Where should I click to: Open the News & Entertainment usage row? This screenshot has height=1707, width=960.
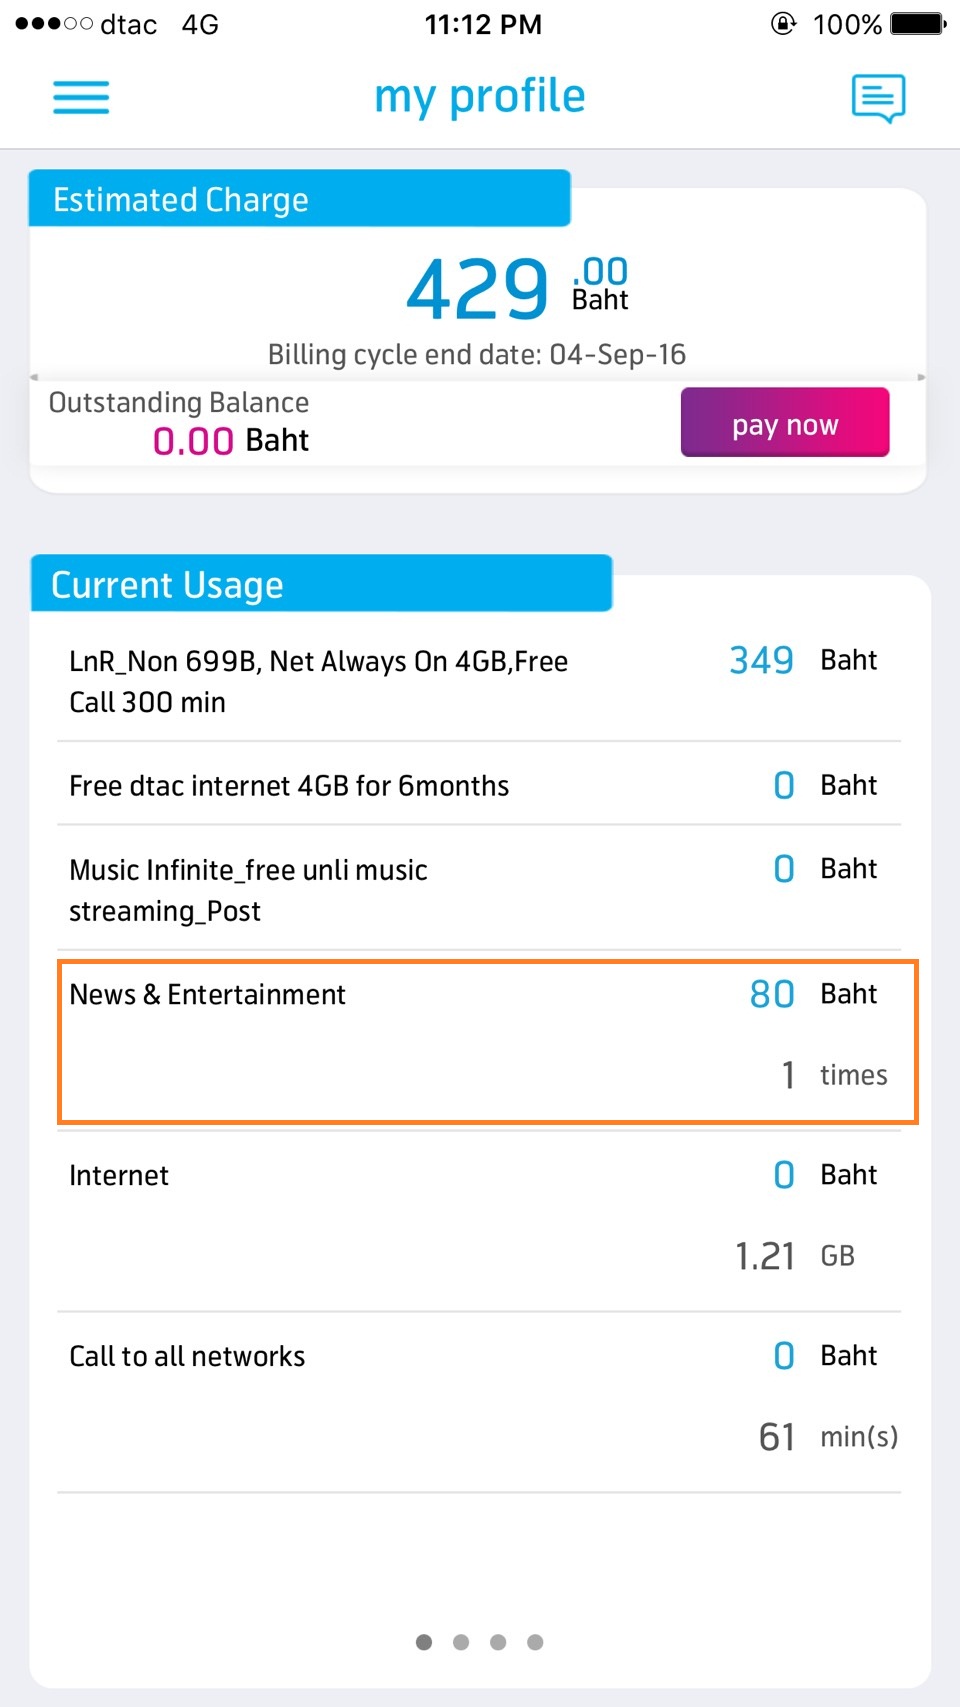tap(487, 1041)
